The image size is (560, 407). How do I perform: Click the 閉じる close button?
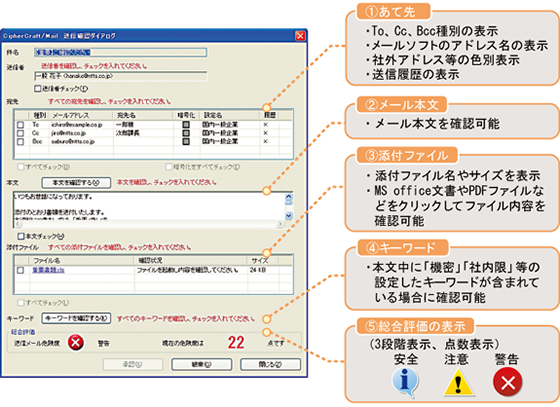click(x=270, y=365)
